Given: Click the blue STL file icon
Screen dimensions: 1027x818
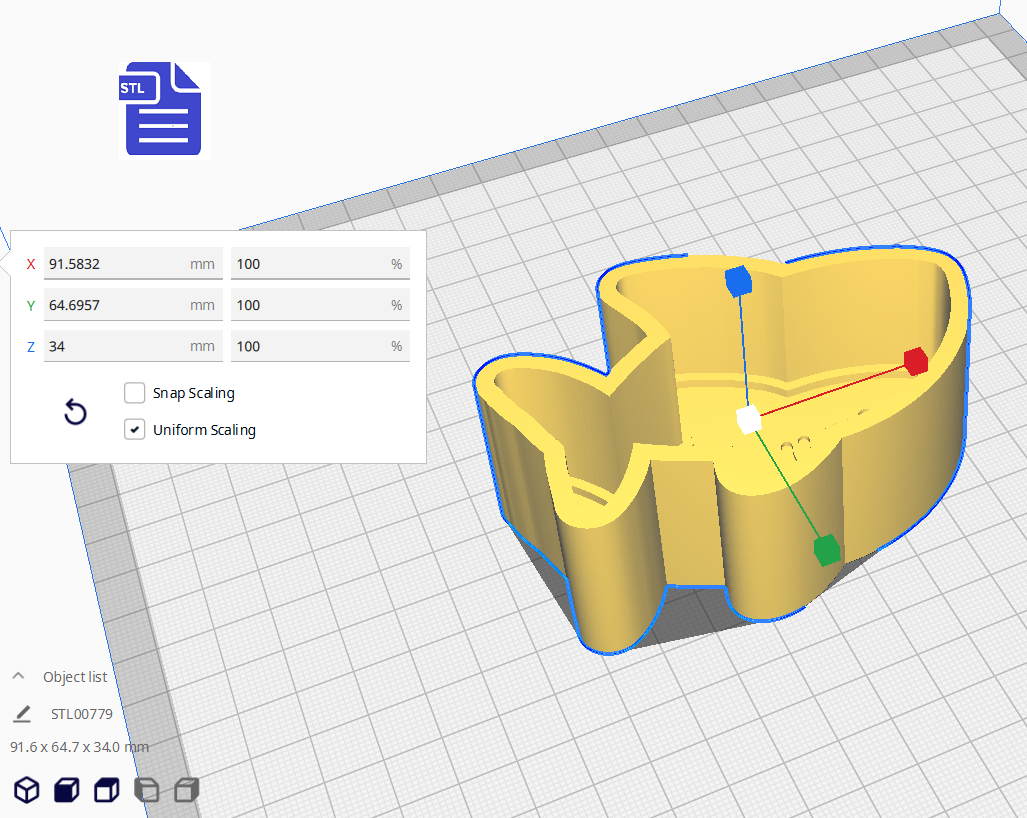Looking at the screenshot, I should point(164,109).
